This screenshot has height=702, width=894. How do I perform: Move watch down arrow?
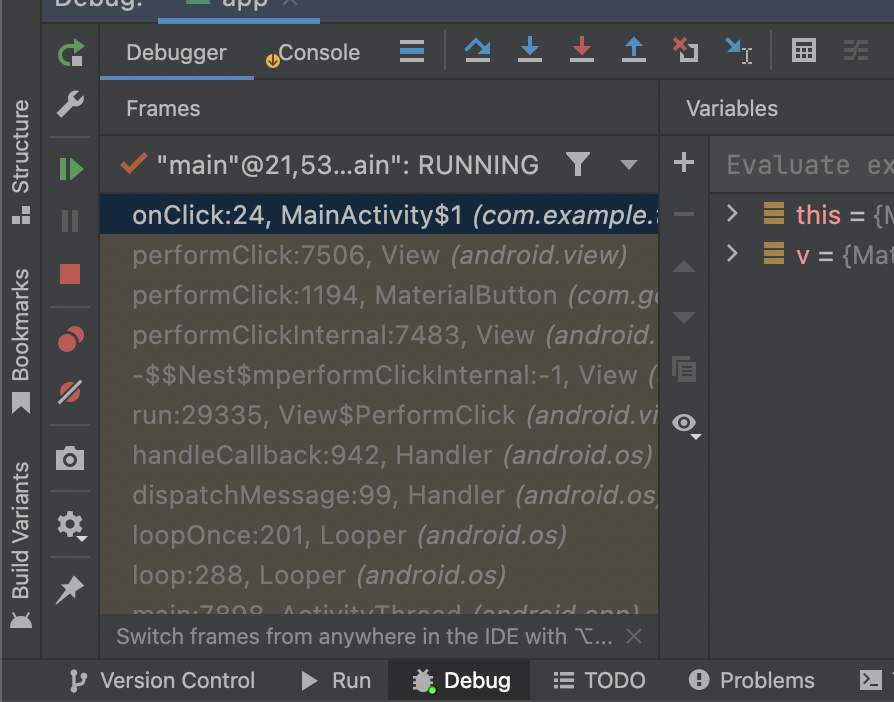click(684, 317)
